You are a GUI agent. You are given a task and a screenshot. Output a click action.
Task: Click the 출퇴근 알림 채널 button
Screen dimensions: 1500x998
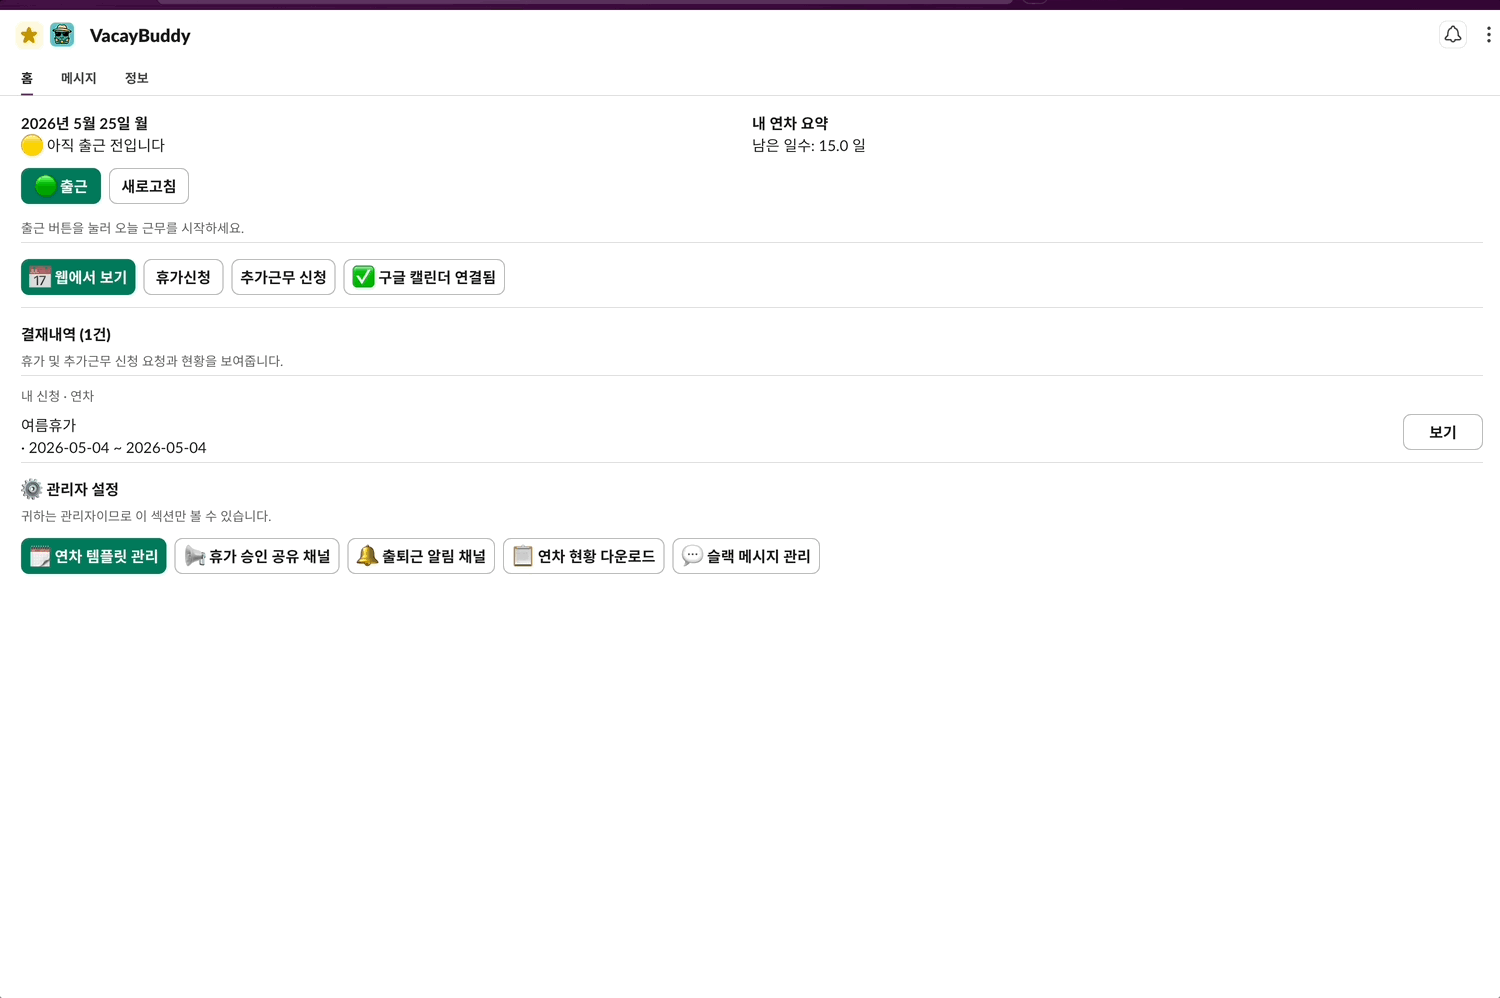(x=421, y=556)
